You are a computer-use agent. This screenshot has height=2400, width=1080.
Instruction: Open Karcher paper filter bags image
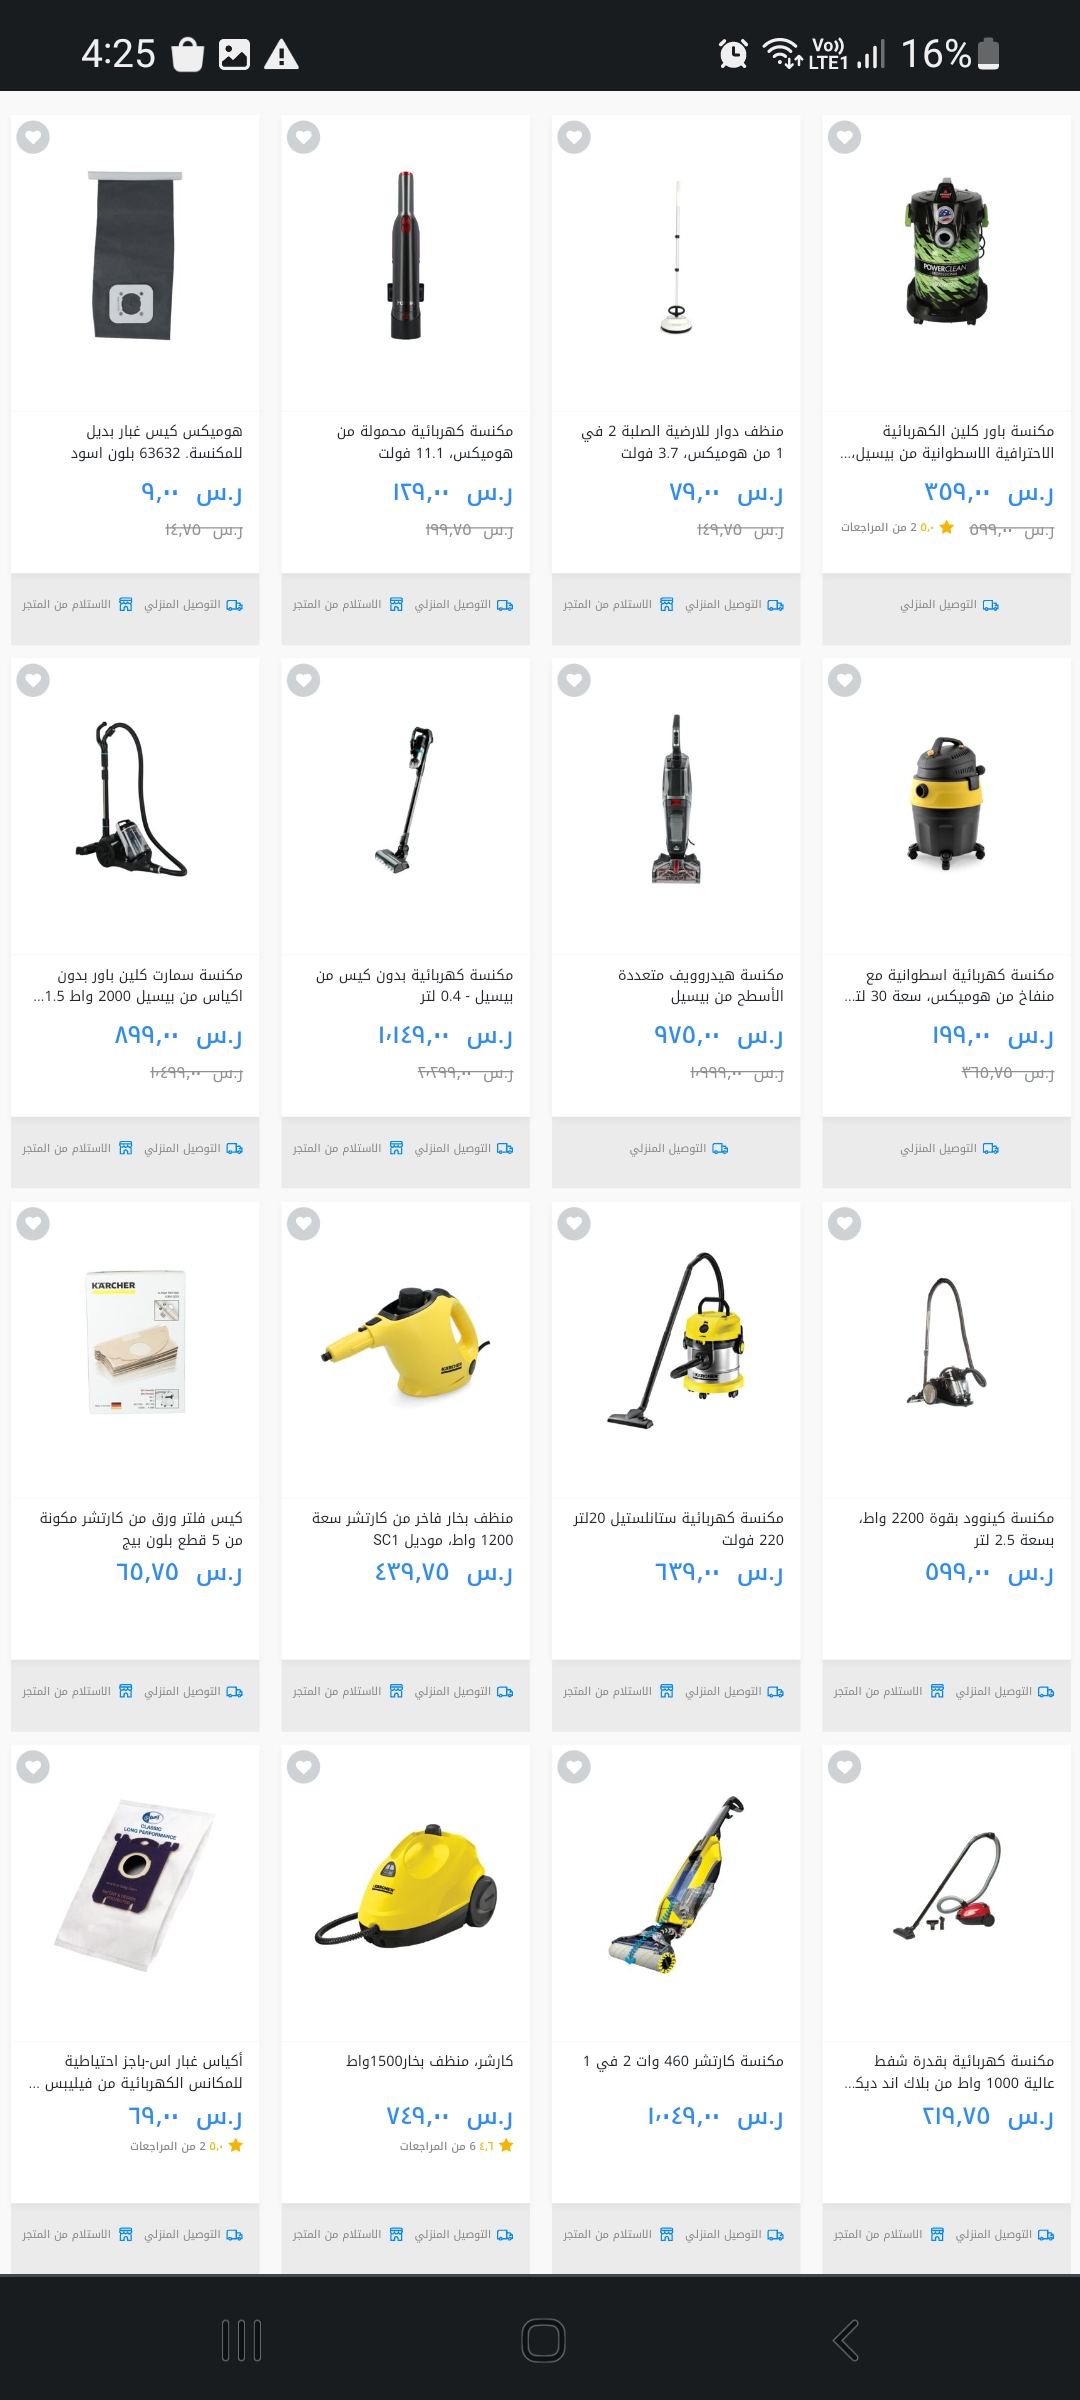pyautogui.click(x=136, y=1342)
